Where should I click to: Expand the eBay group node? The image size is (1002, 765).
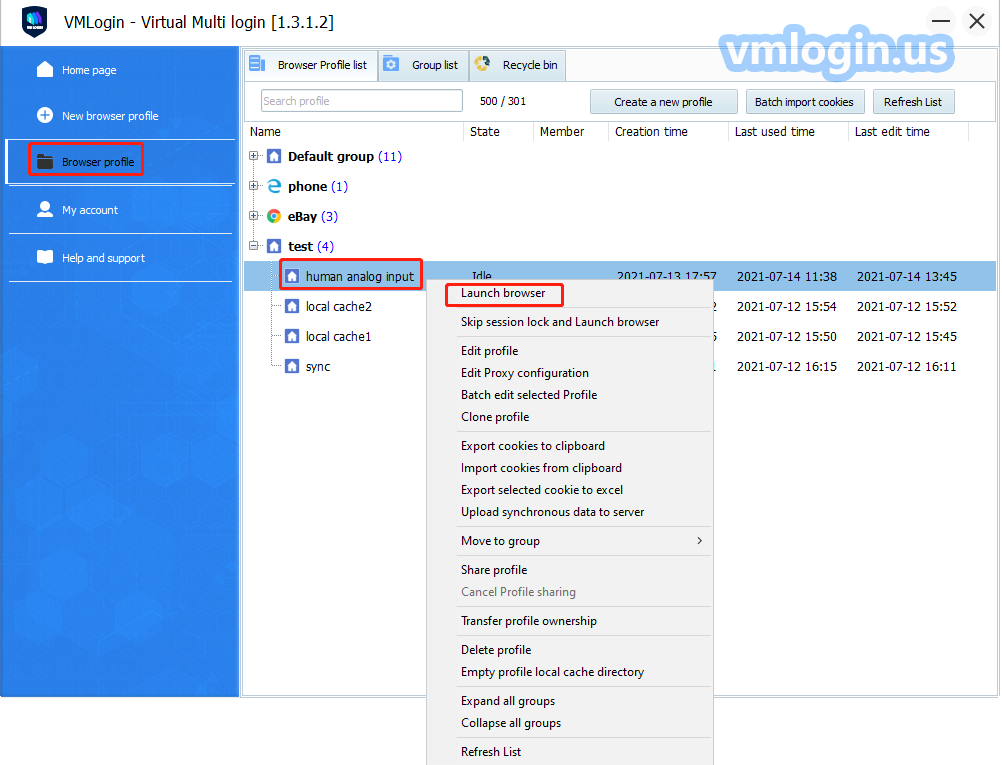(255, 216)
